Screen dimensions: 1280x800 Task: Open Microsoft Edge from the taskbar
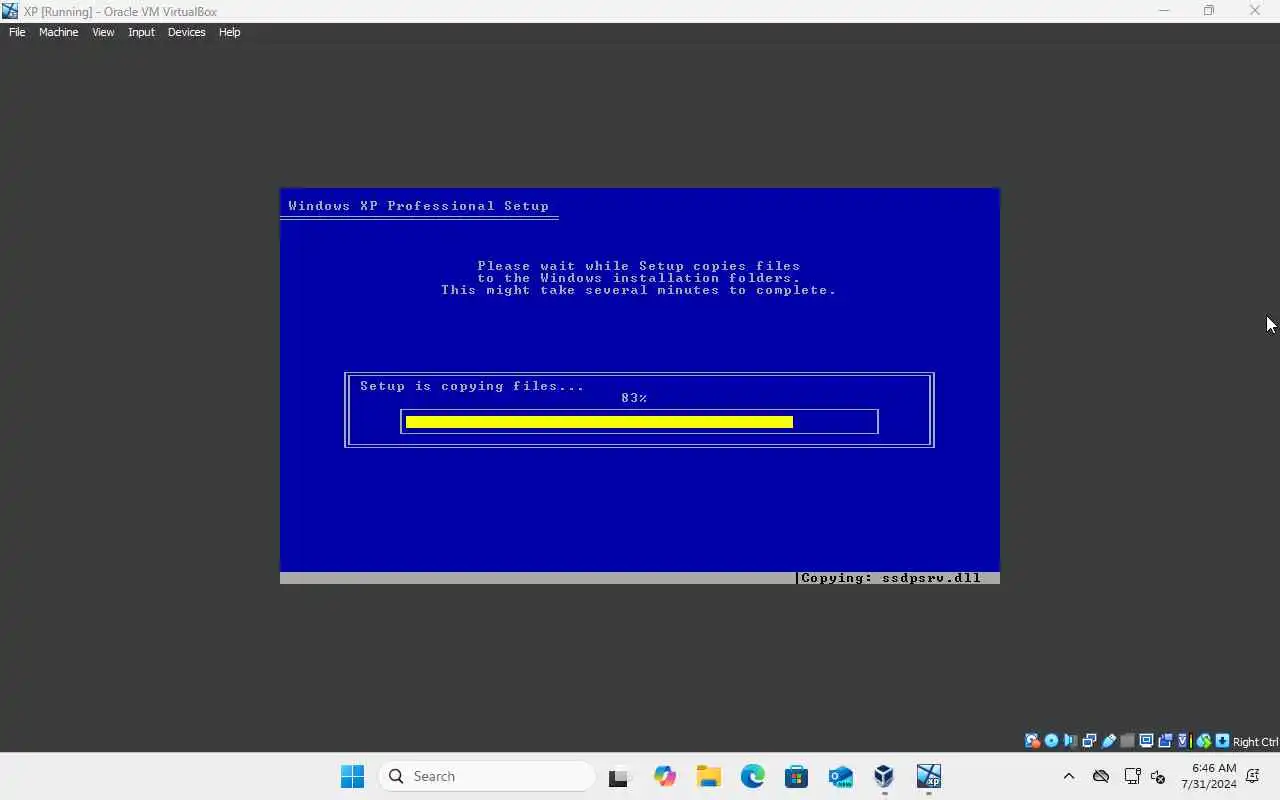[752, 776]
